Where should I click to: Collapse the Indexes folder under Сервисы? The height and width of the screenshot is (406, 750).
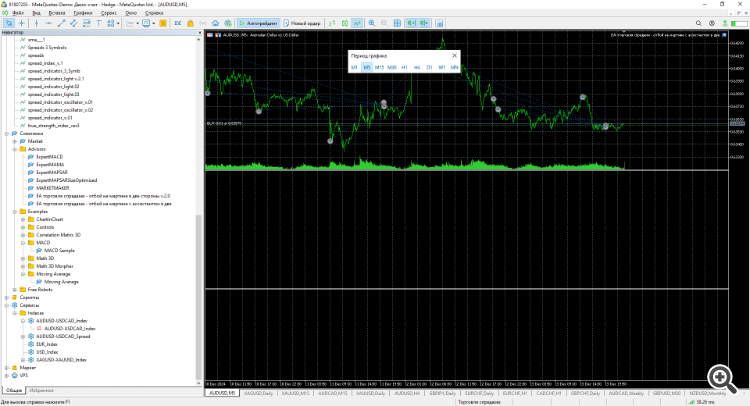pyautogui.click(x=15, y=313)
